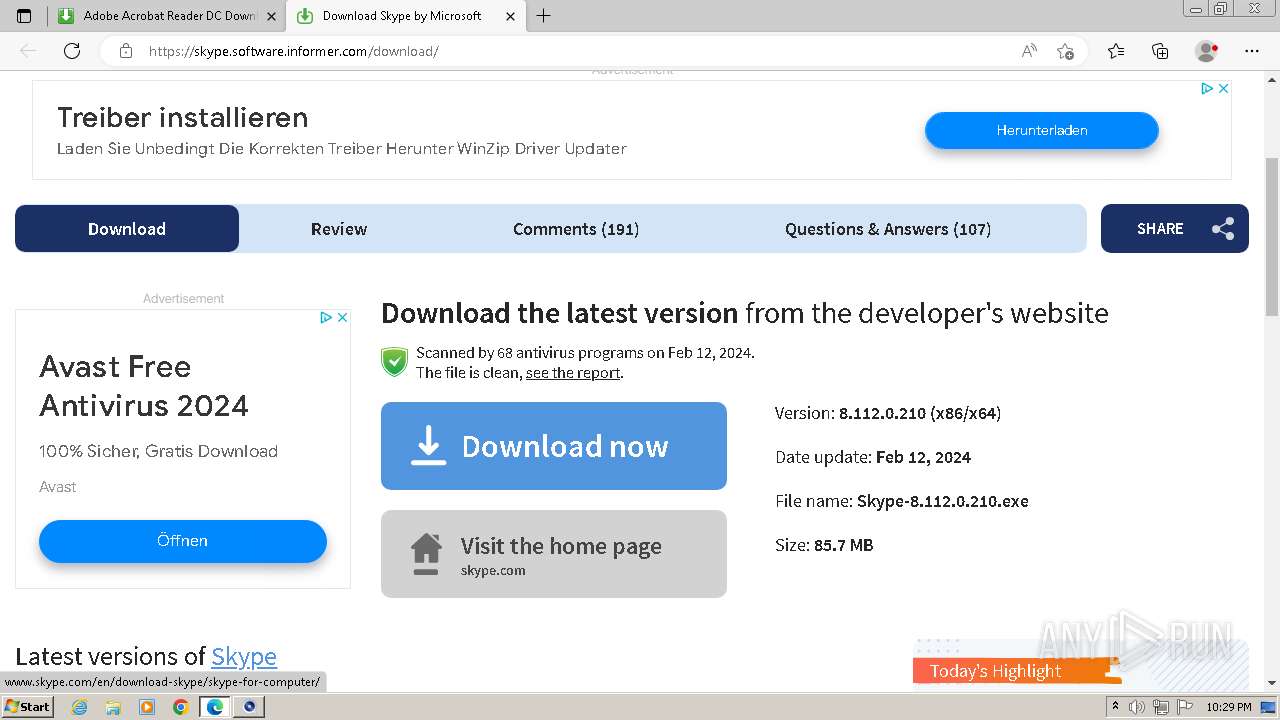Click the Öffnen button in Avast ad

[183, 541]
